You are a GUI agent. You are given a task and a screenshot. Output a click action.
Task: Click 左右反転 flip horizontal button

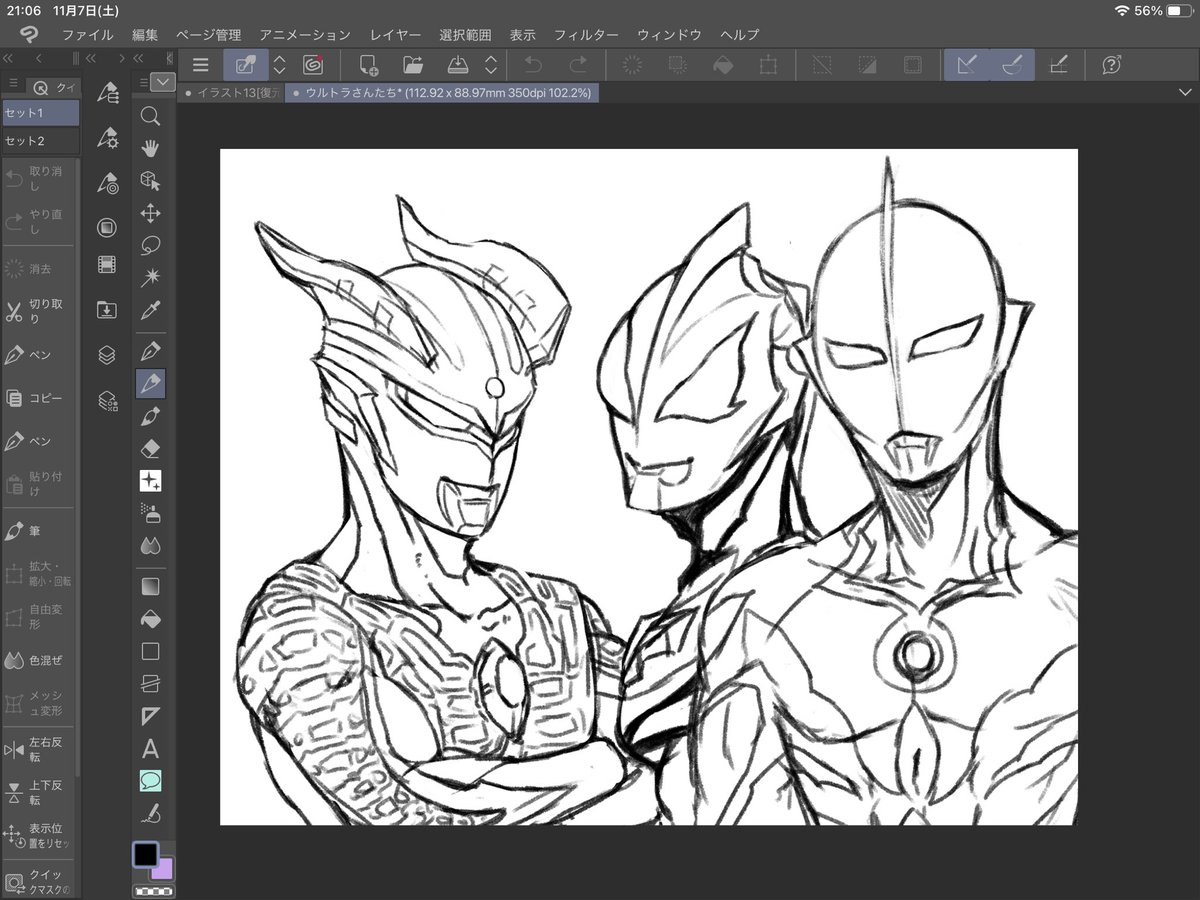(x=39, y=750)
